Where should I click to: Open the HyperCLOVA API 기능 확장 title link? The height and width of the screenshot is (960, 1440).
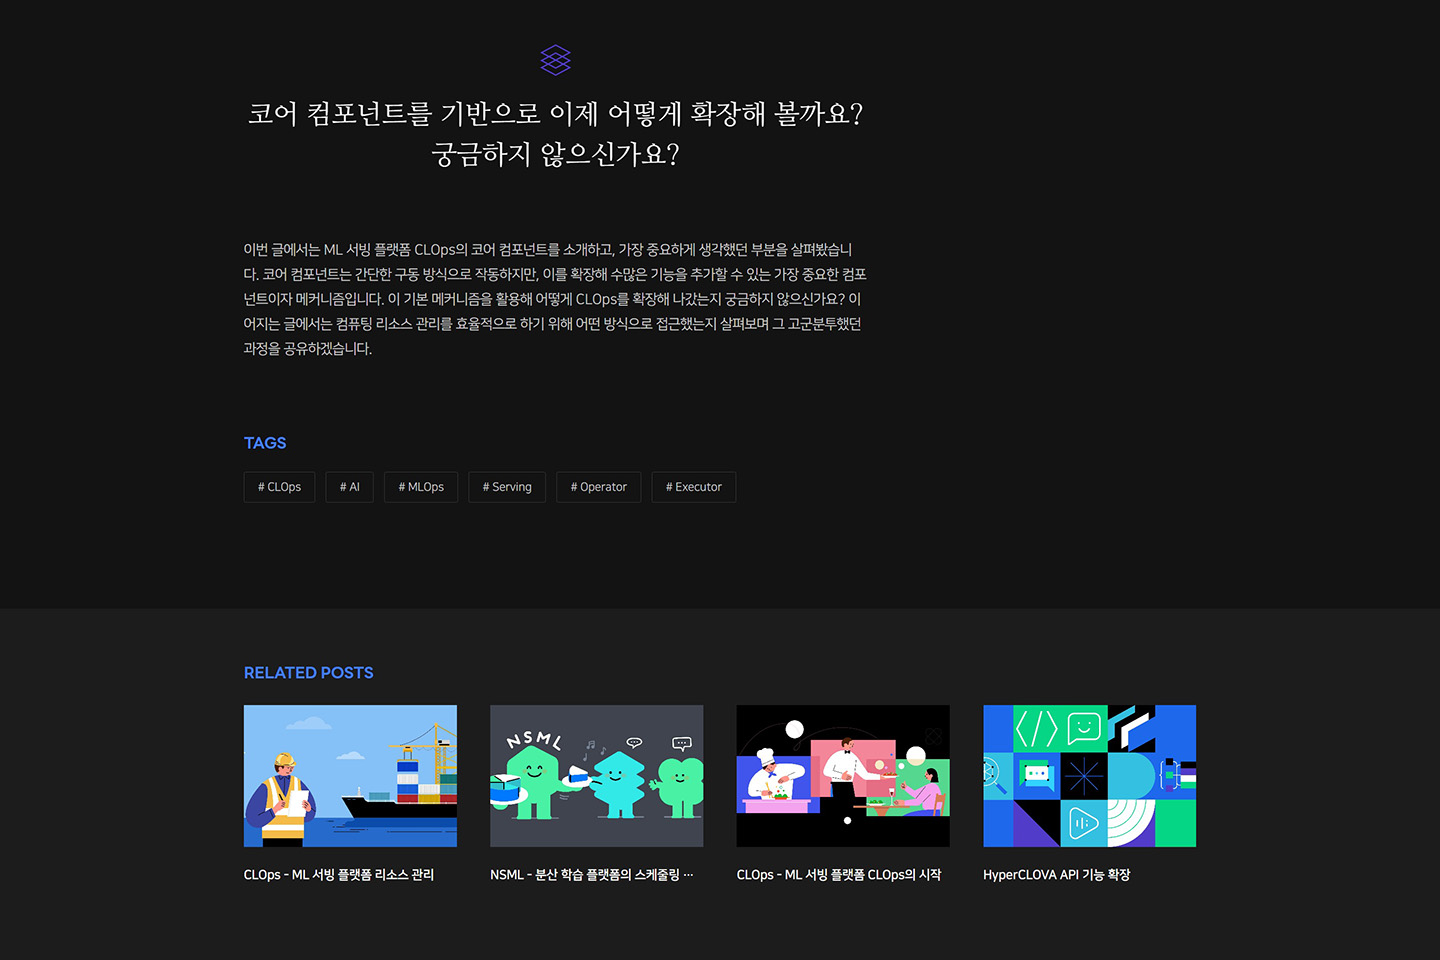tap(1056, 875)
